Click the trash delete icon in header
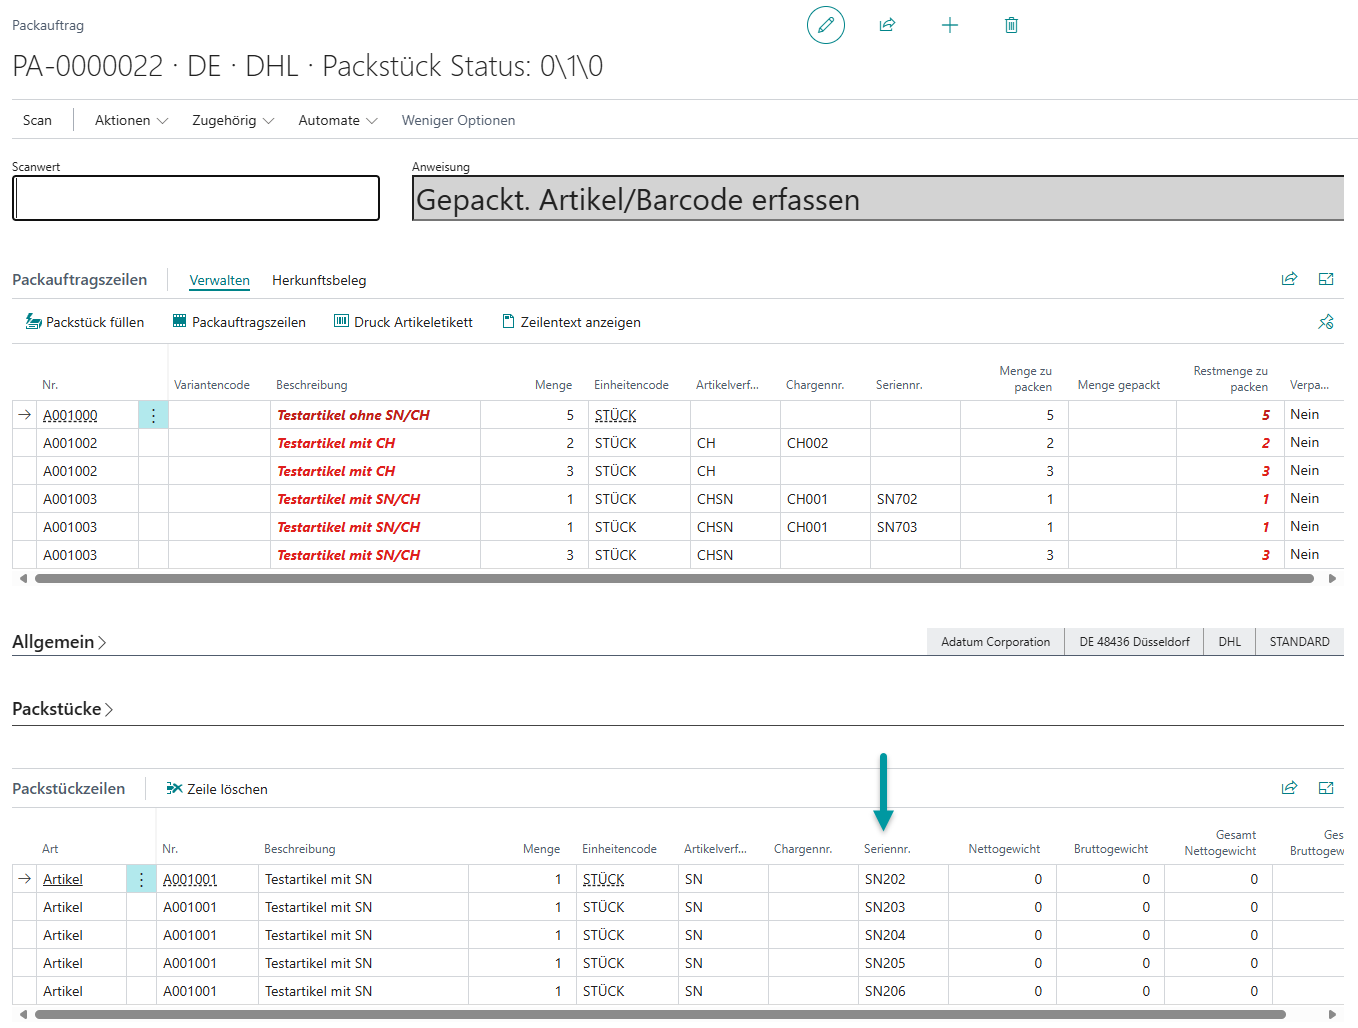This screenshot has width=1358, height=1028. [1011, 25]
